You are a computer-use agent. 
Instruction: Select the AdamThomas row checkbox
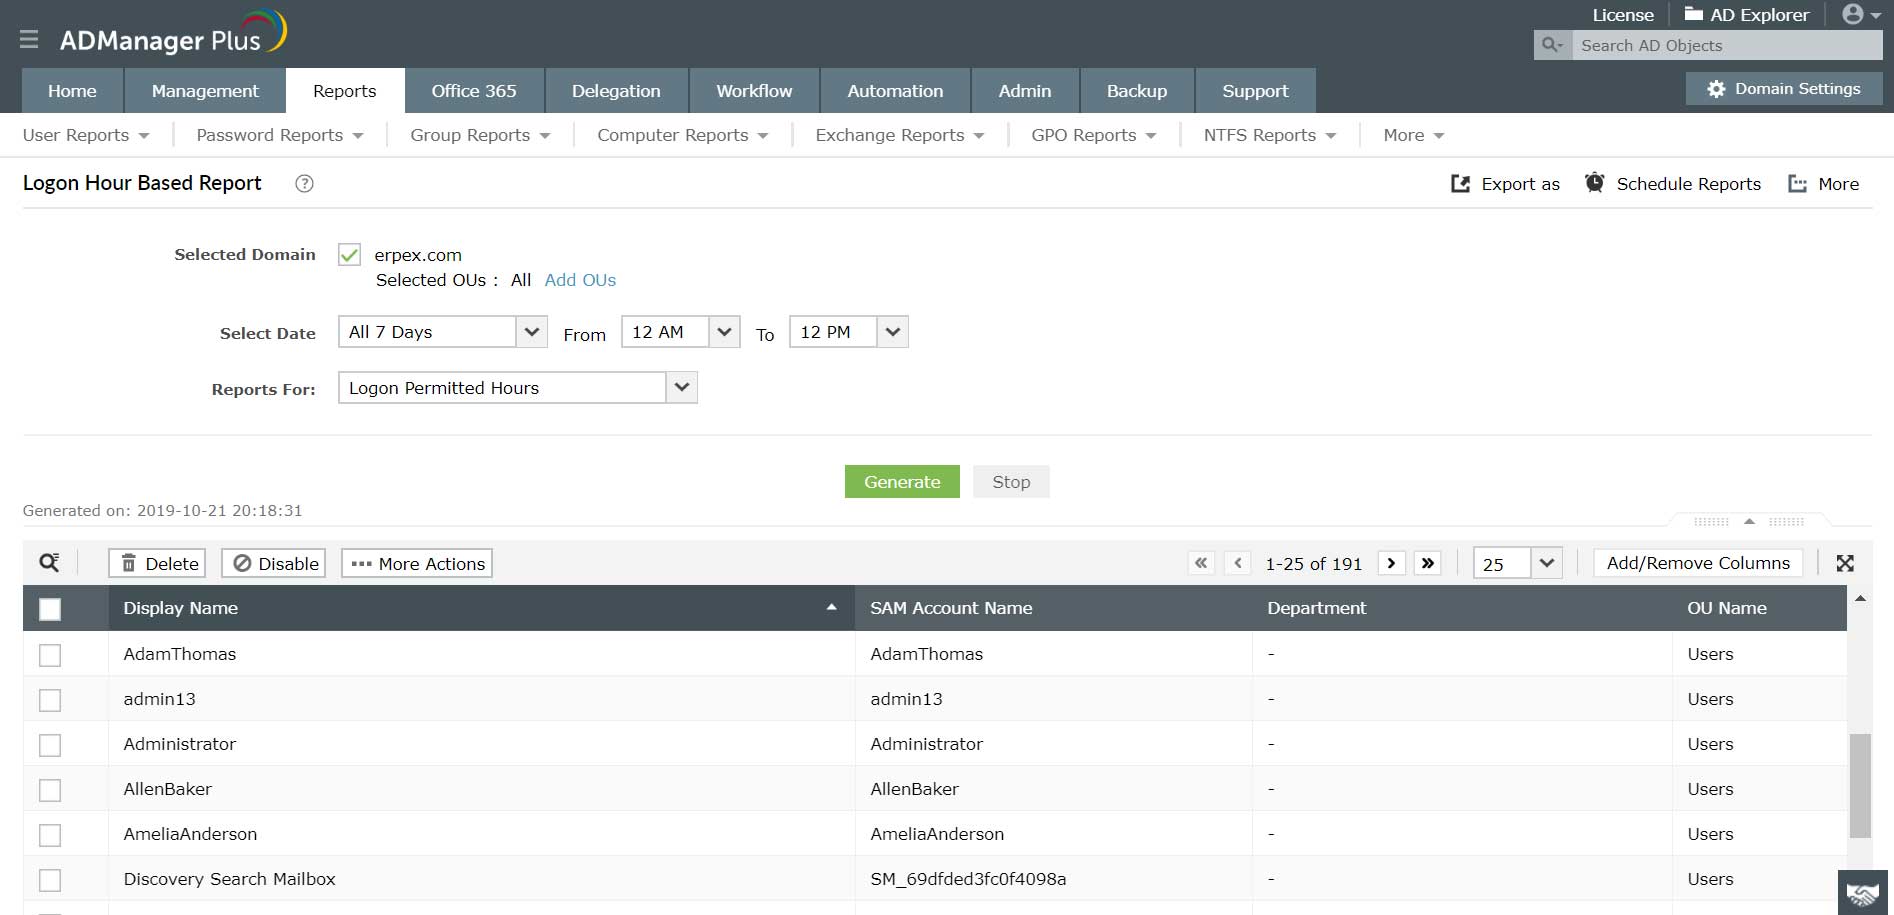pos(50,654)
